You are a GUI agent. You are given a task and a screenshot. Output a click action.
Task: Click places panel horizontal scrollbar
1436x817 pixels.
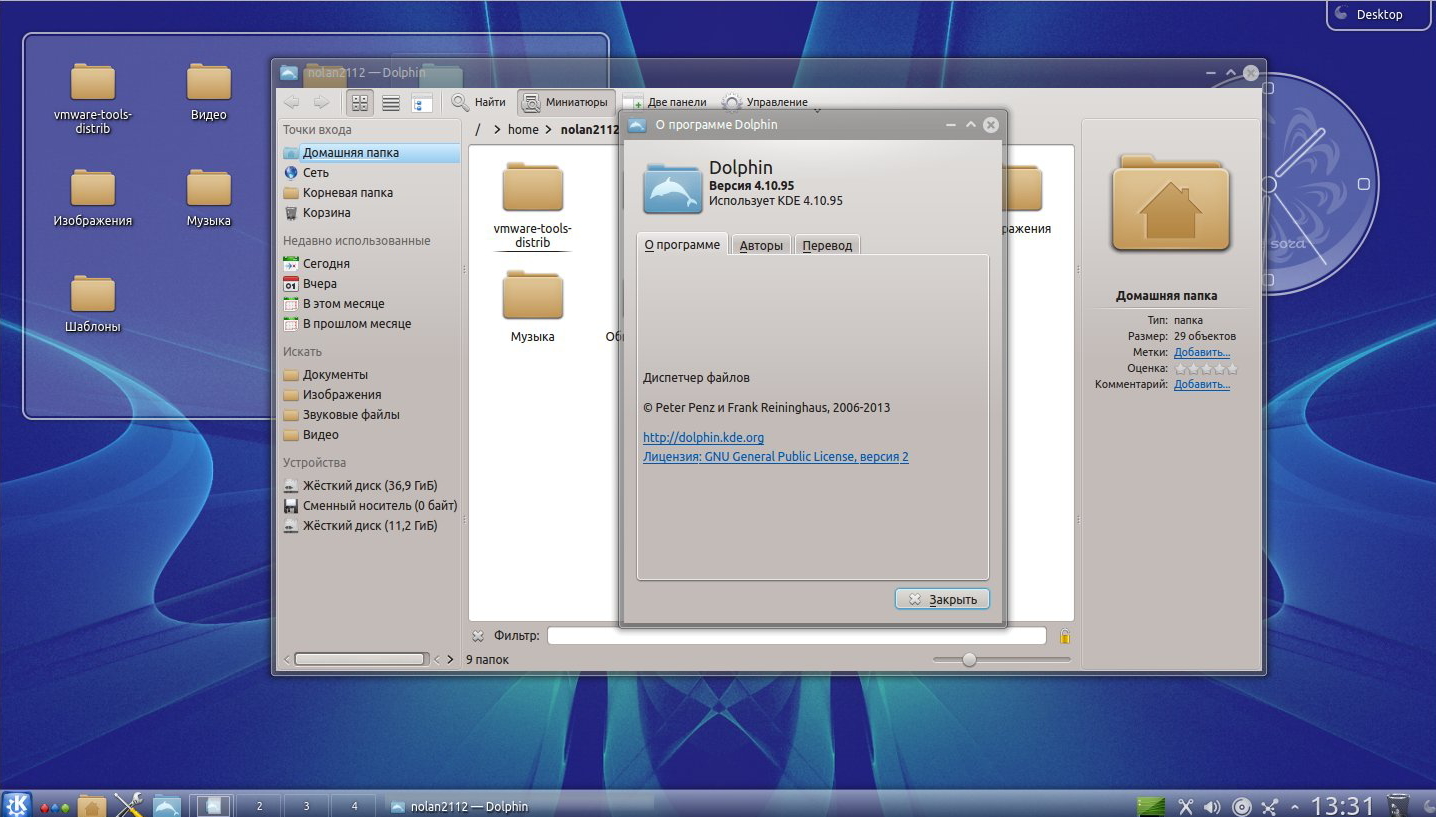360,659
